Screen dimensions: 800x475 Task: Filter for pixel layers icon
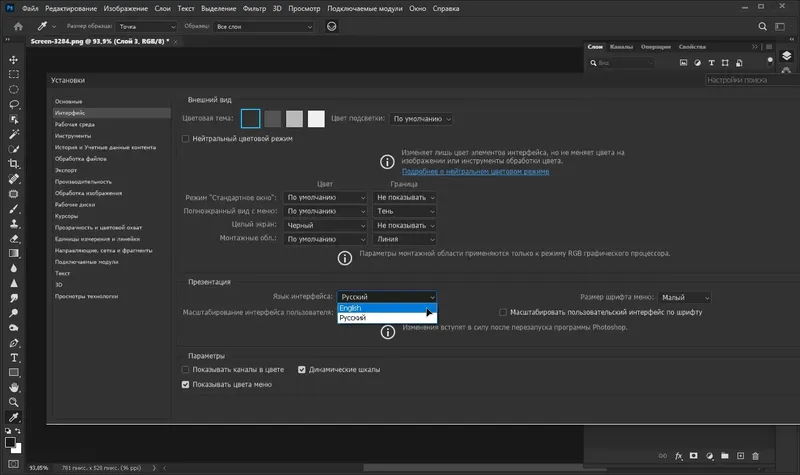click(x=683, y=63)
